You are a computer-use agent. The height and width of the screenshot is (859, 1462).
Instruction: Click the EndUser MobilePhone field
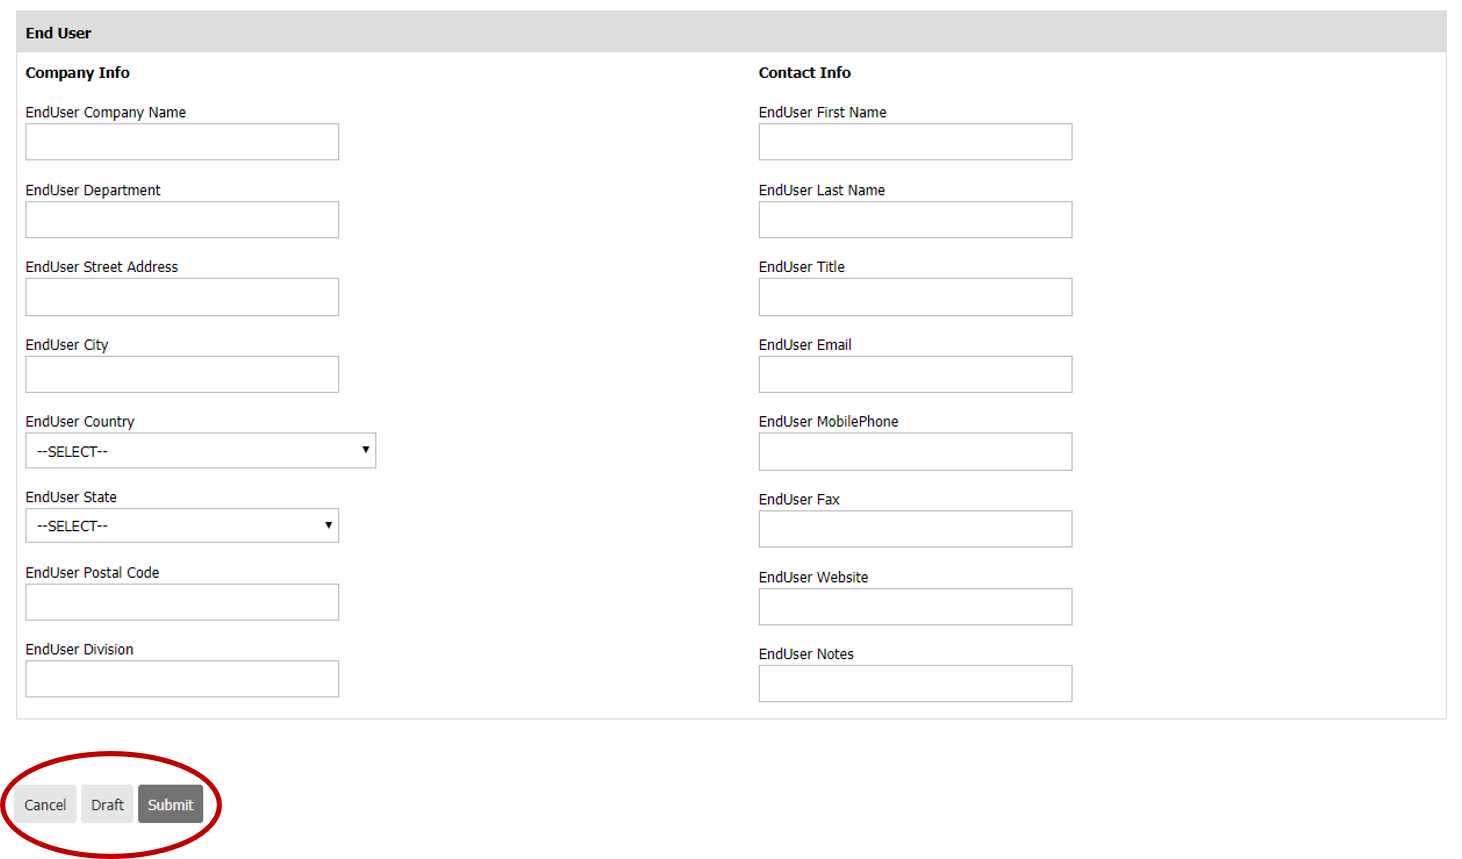click(915, 451)
